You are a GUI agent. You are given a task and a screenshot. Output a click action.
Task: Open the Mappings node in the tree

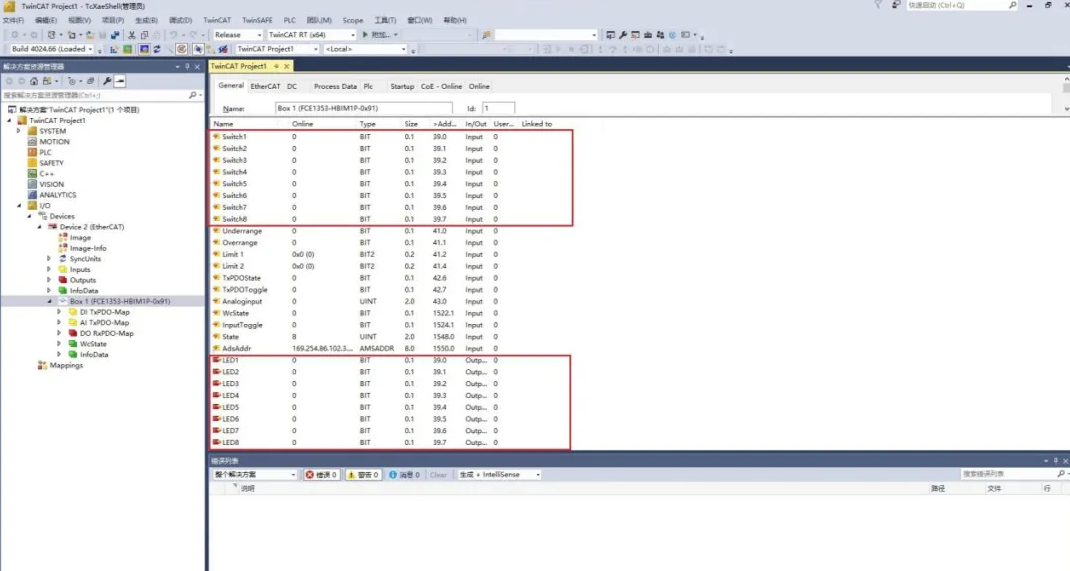click(66, 366)
